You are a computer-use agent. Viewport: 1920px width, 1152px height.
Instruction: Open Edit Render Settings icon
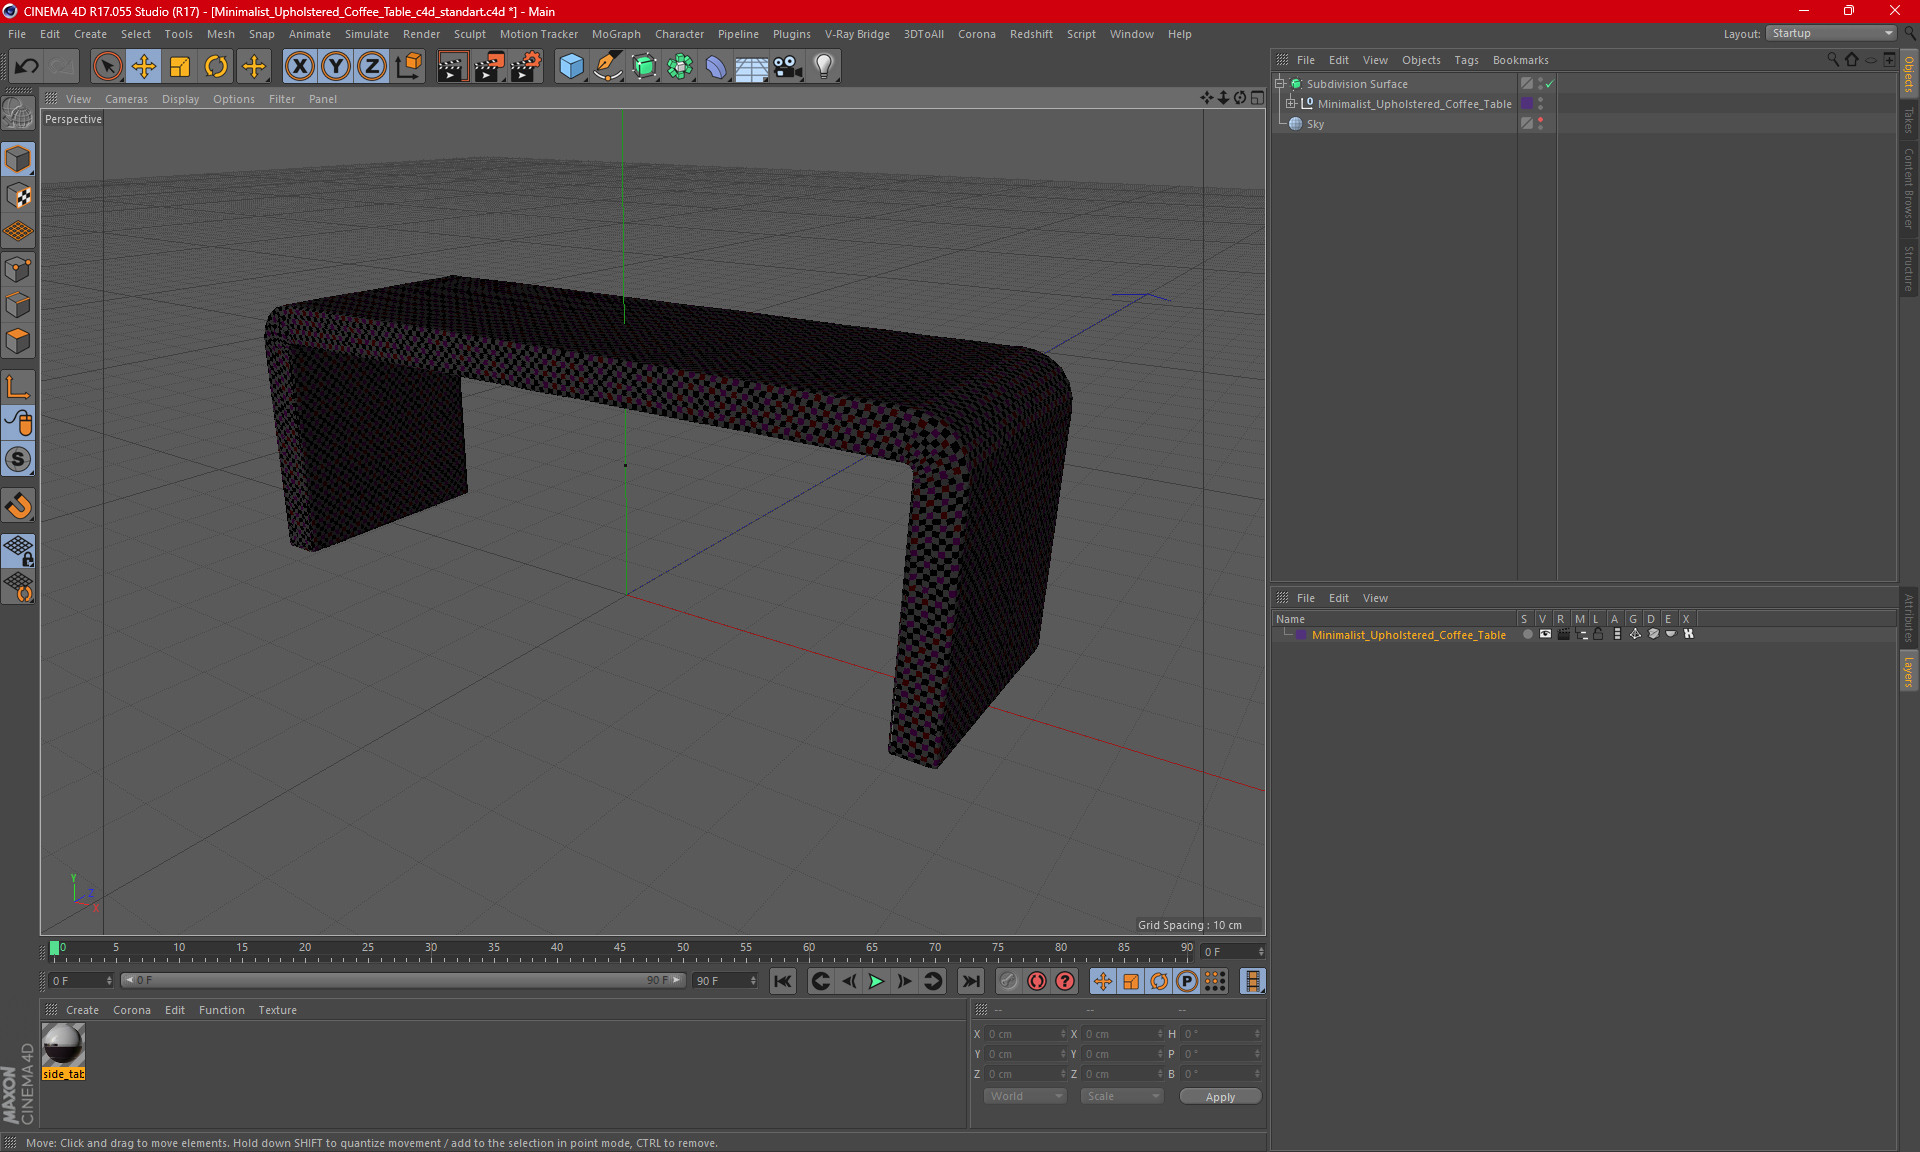click(x=526, y=67)
